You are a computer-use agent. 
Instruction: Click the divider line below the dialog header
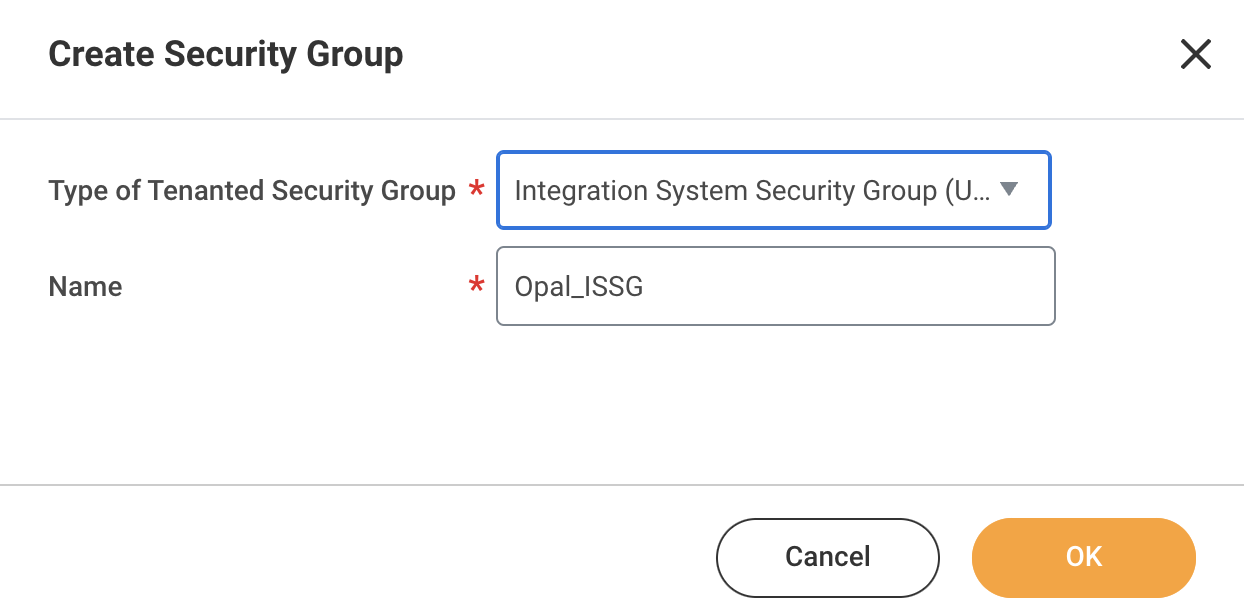622,119
